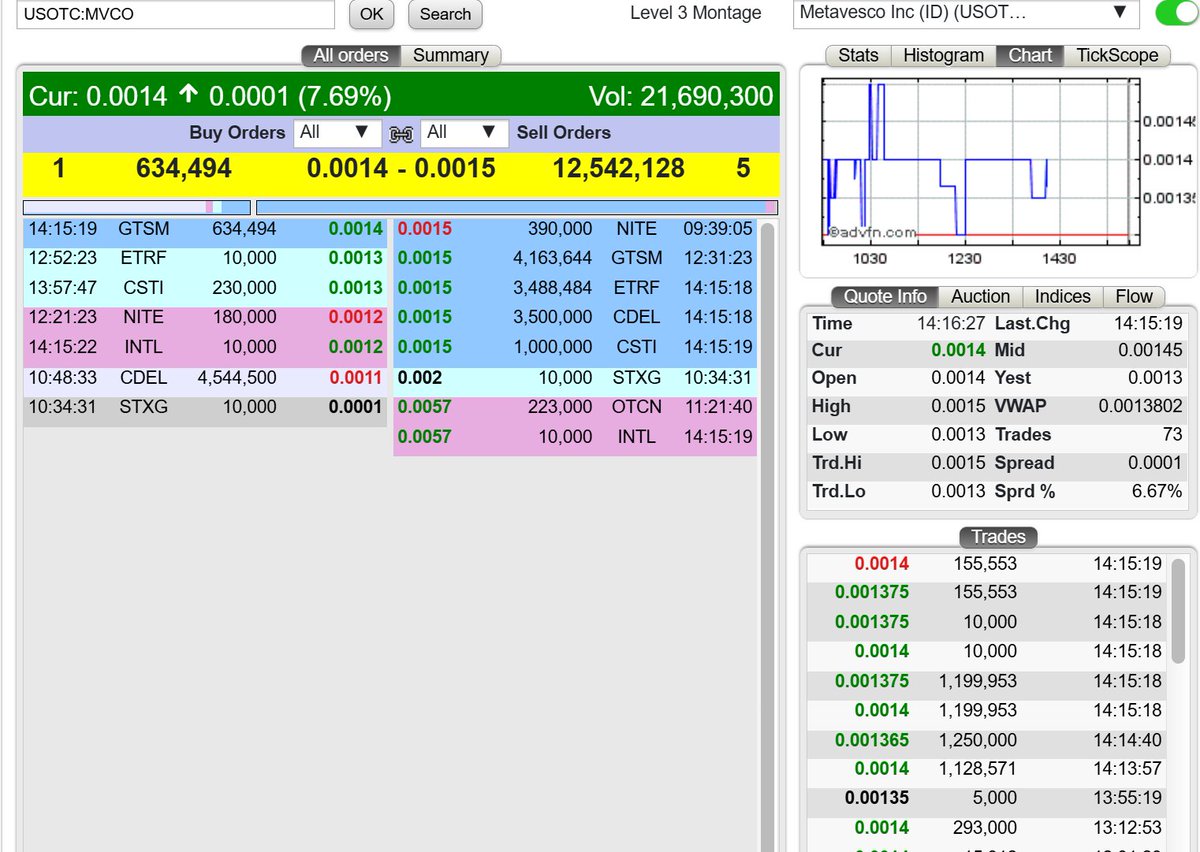
Task: Click the Vol: 21,690,300 figure
Action: click(682, 96)
